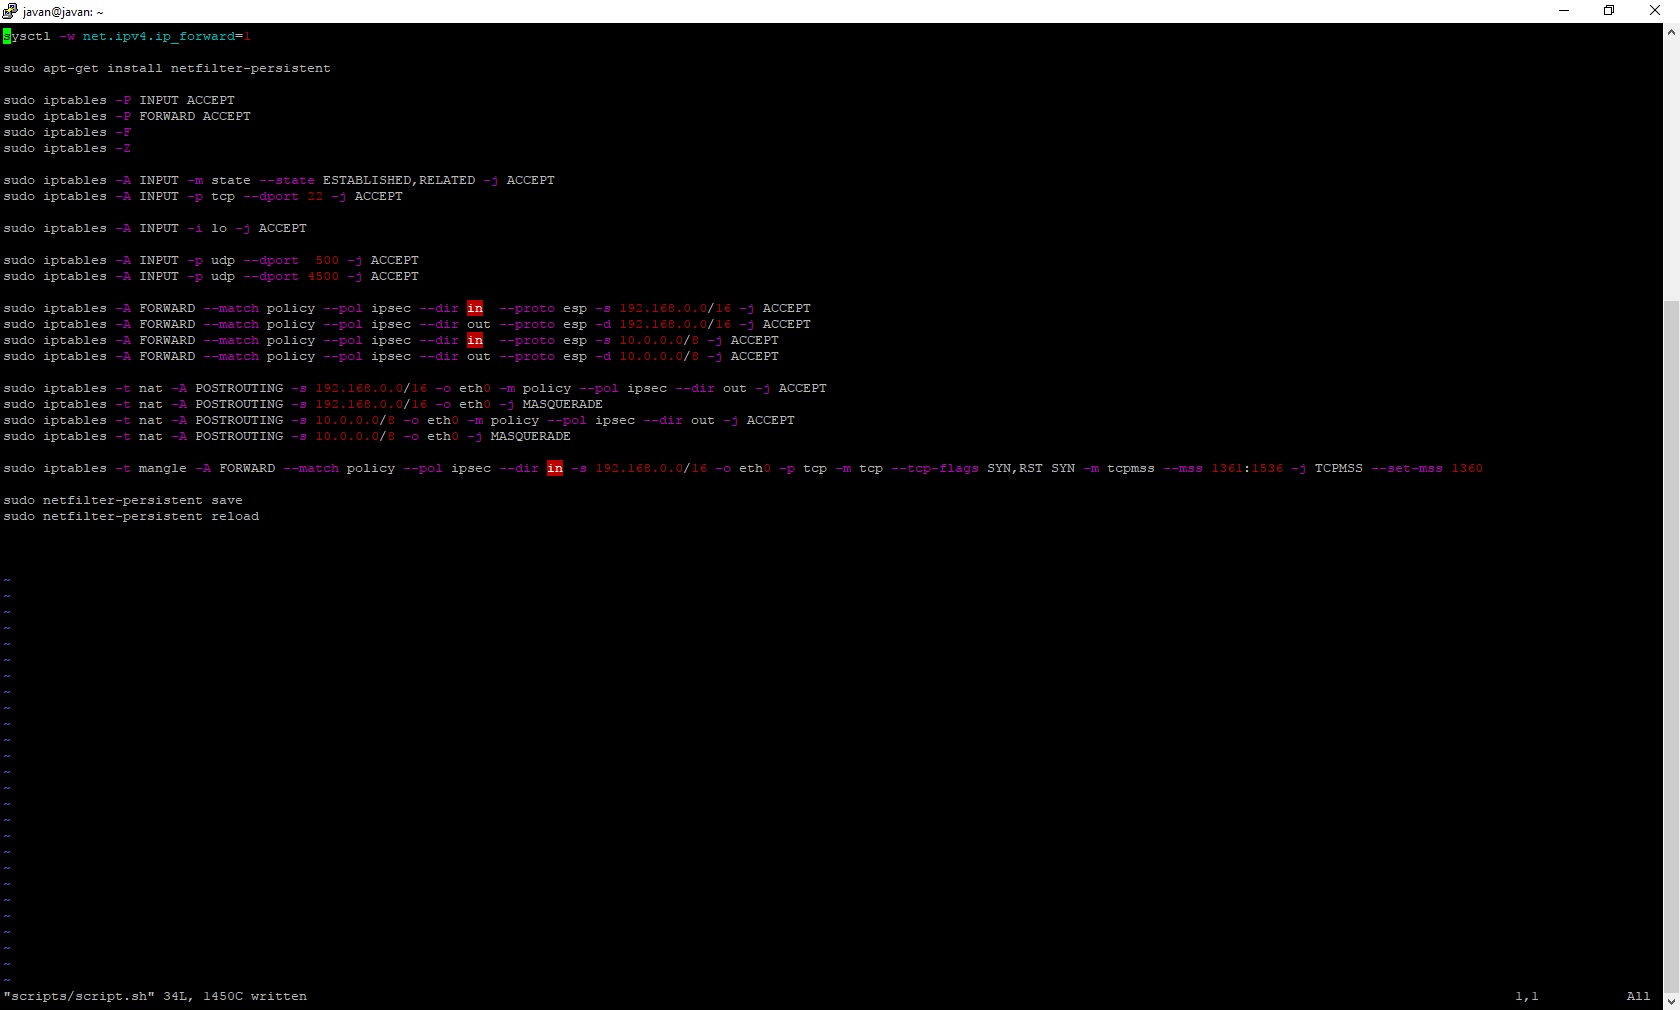
Task: Click 'tcpmss' module name in the mangle rule
Action: [x=1131, y=468]
